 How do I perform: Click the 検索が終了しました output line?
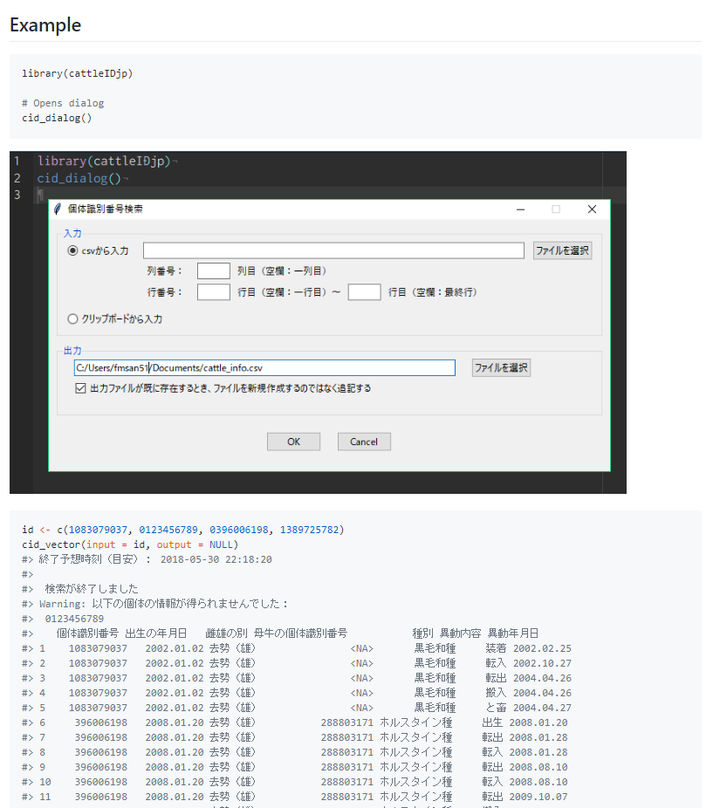click(91, 589)
